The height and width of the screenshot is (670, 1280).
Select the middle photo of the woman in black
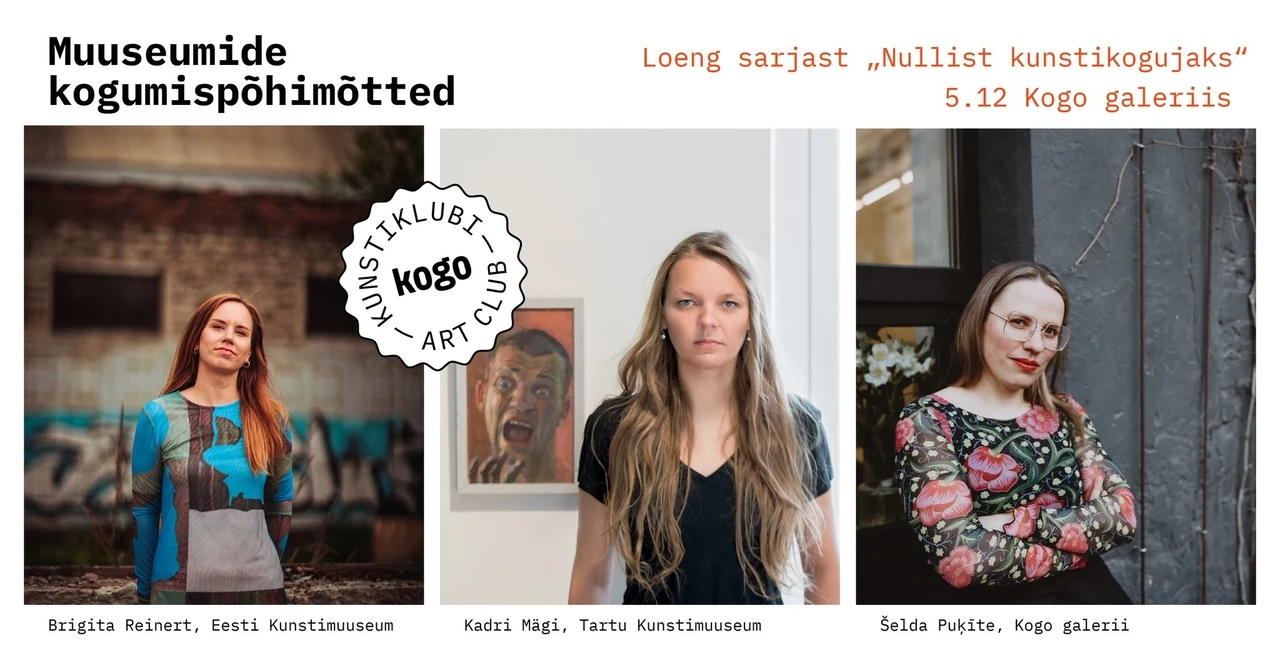pyautogui.click(x=640, y=365)
